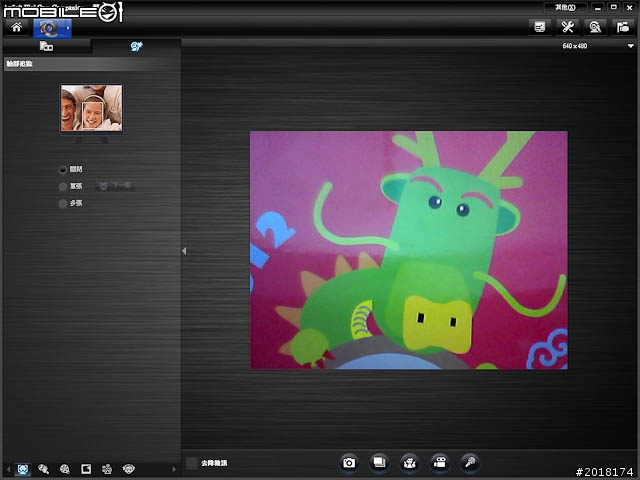Open the webcam search/diagnostic icon
Viewport: 640px width, 480px height.
[595, 27]
